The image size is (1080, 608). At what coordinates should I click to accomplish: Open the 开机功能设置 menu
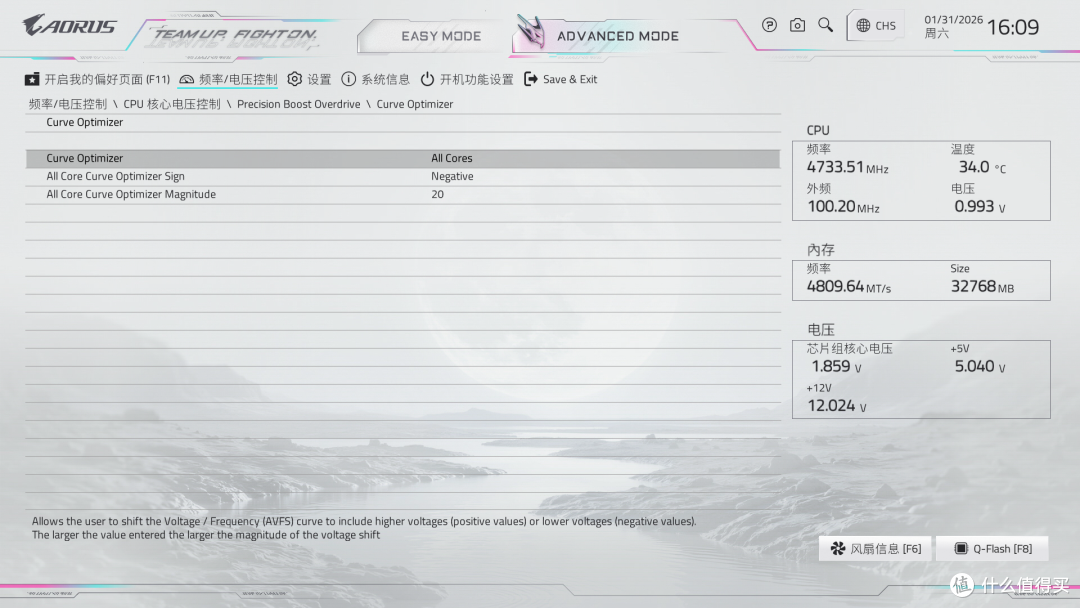467,79
